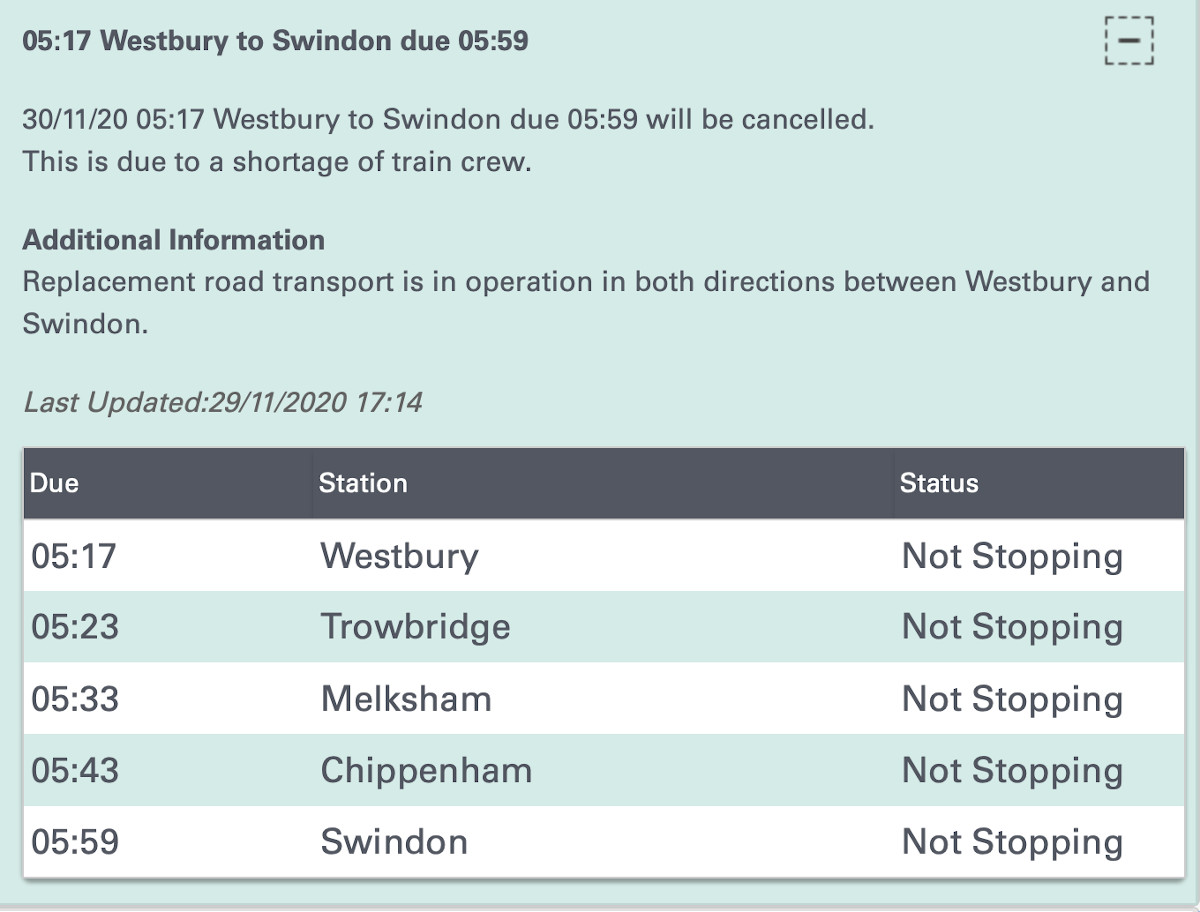Image resolution: width=1200 pixels, height=912 pixels.
Task: Select the Trowbridge station cell
Action: point(415,627)
